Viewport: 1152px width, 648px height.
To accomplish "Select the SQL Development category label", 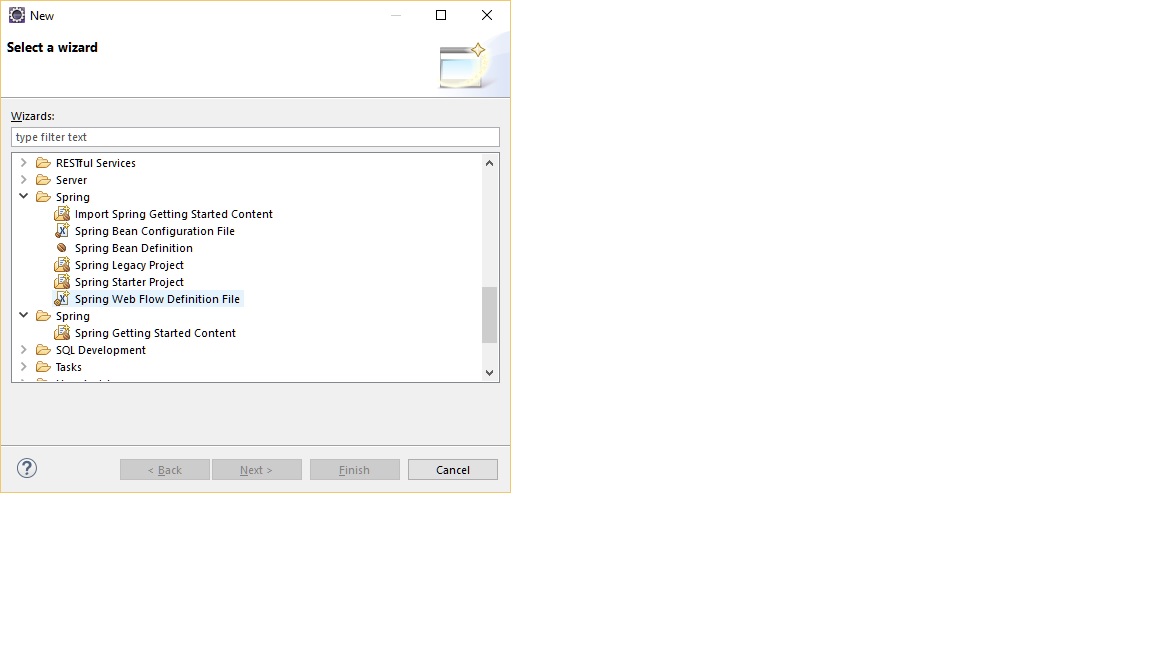I will click(x=101, y=350).
